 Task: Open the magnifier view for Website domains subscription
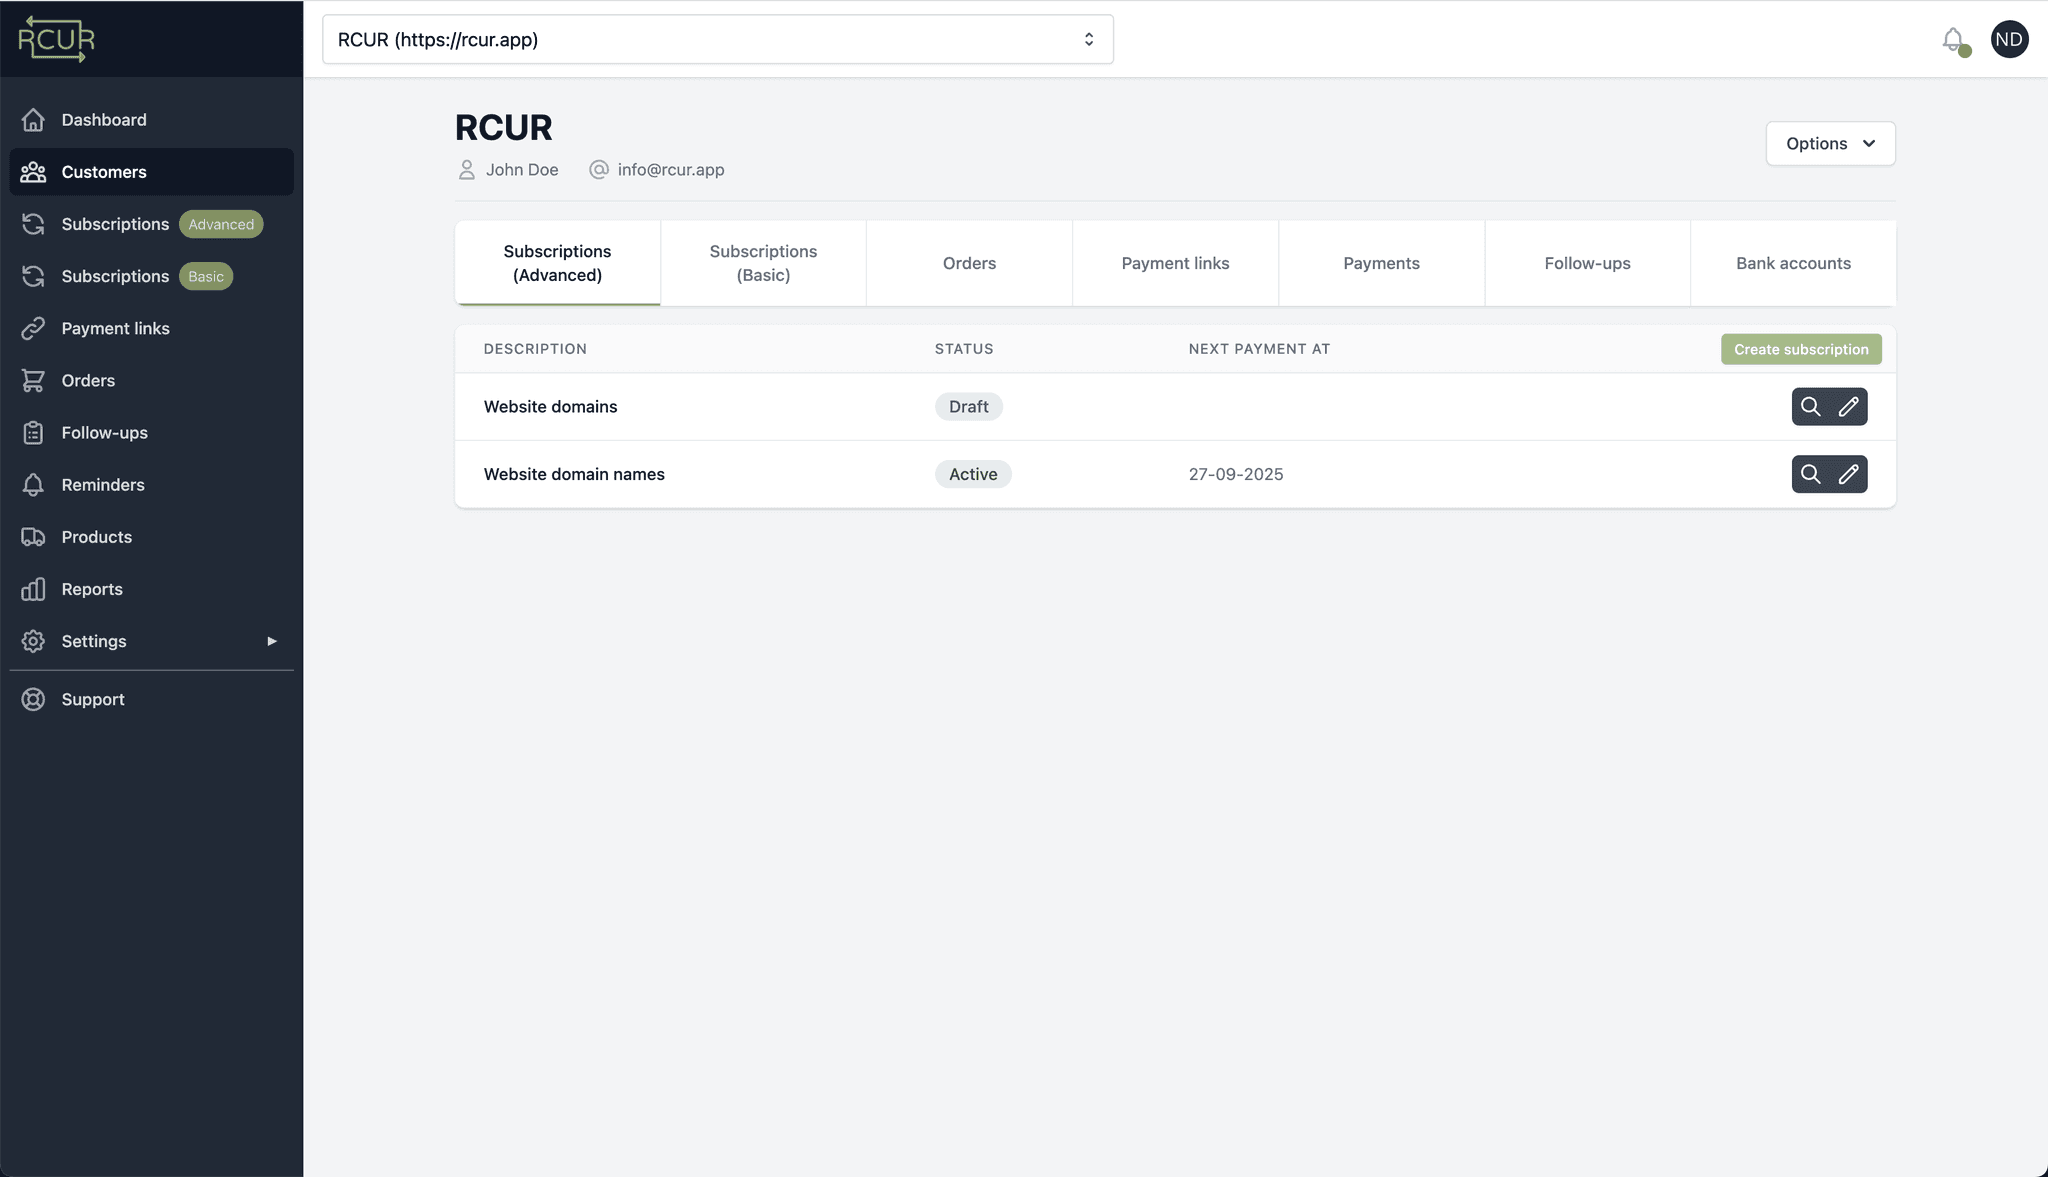click(x=1812, y=406)
